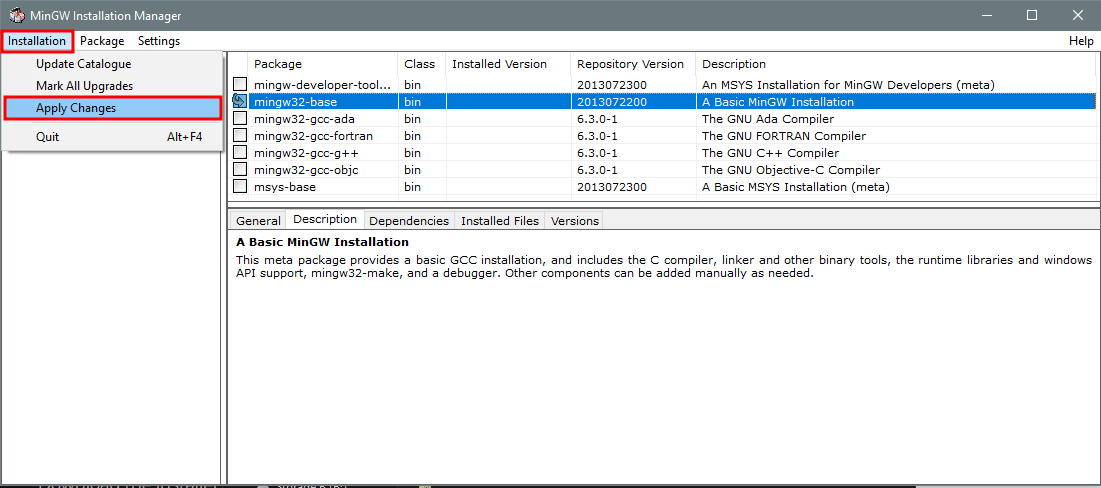Click repository version 2013072200 cell

coord(612,102)
